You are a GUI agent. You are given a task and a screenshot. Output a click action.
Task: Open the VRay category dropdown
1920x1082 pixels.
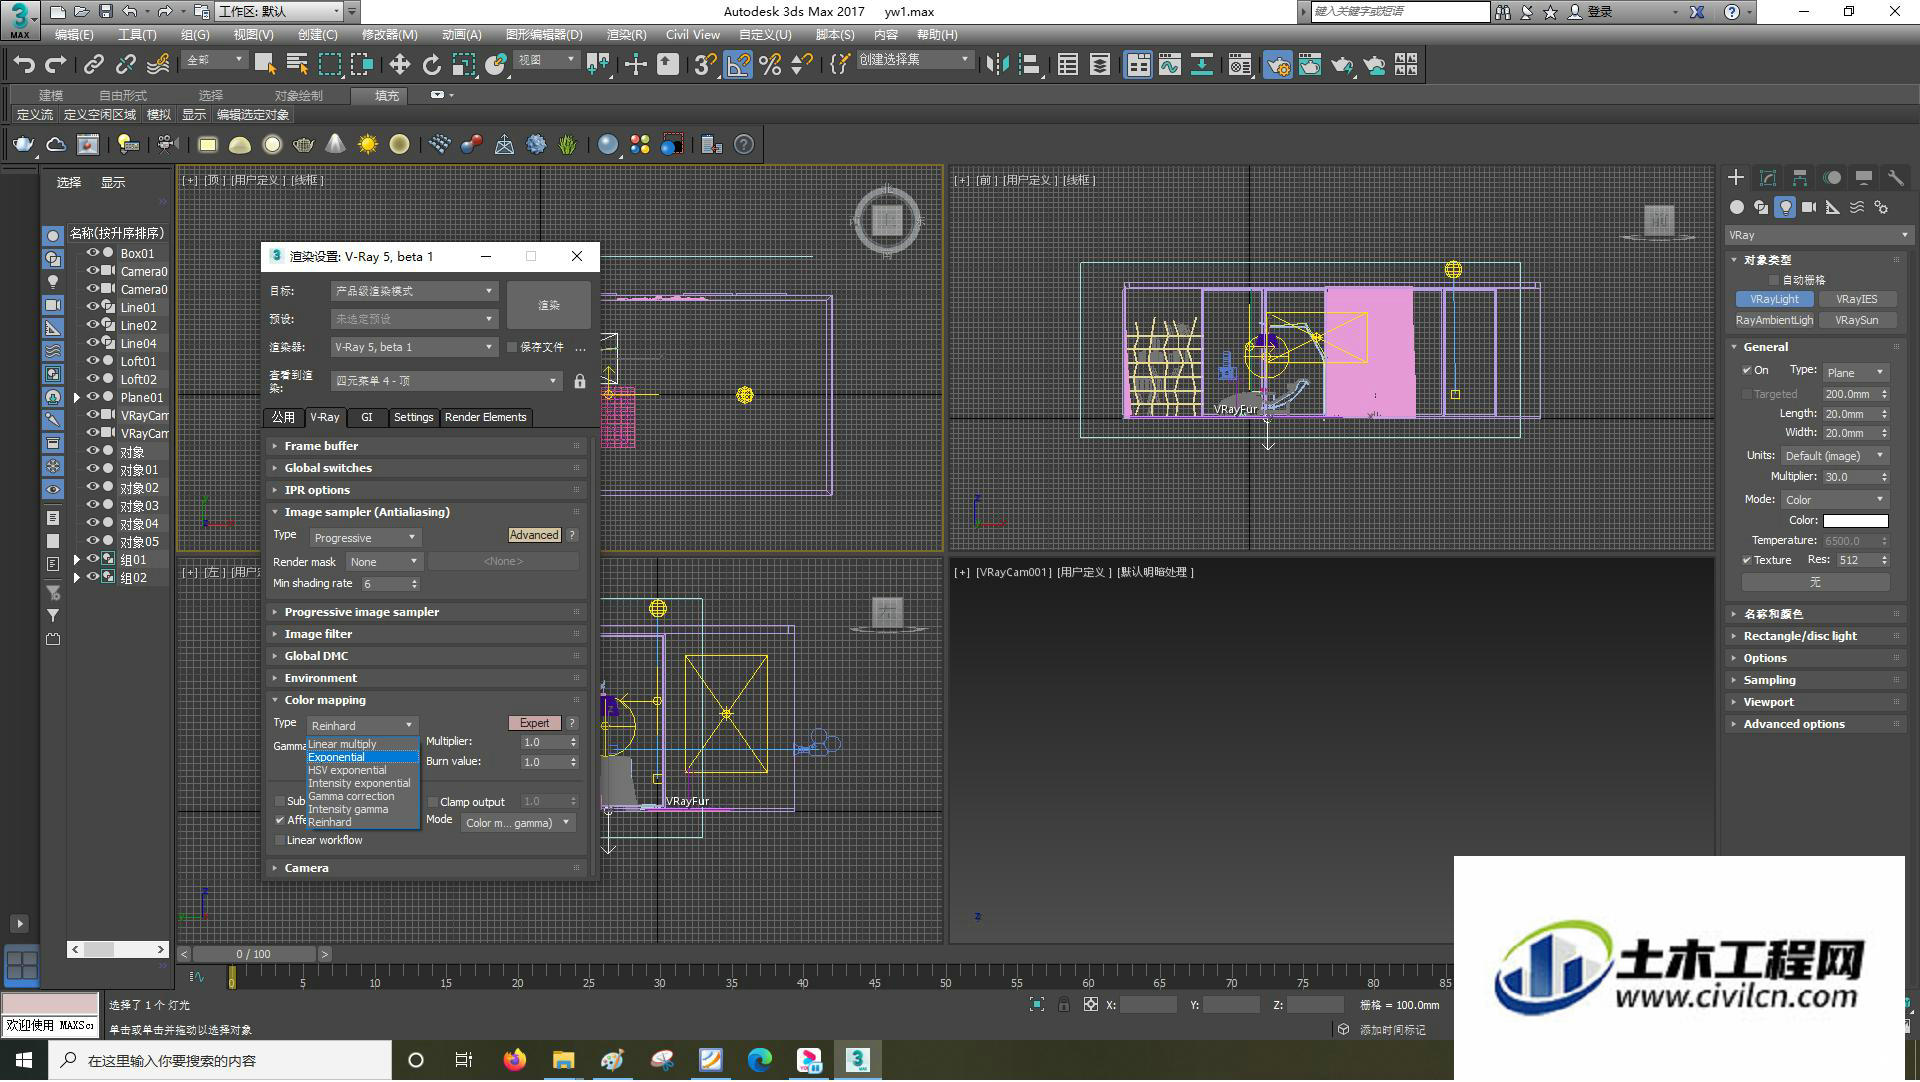pos(1818,236)
